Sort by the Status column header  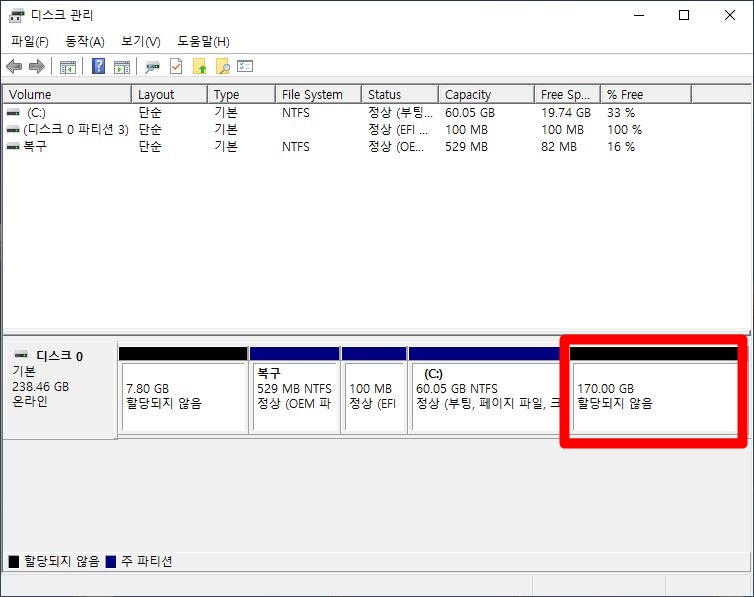click(x=400, y=94)
